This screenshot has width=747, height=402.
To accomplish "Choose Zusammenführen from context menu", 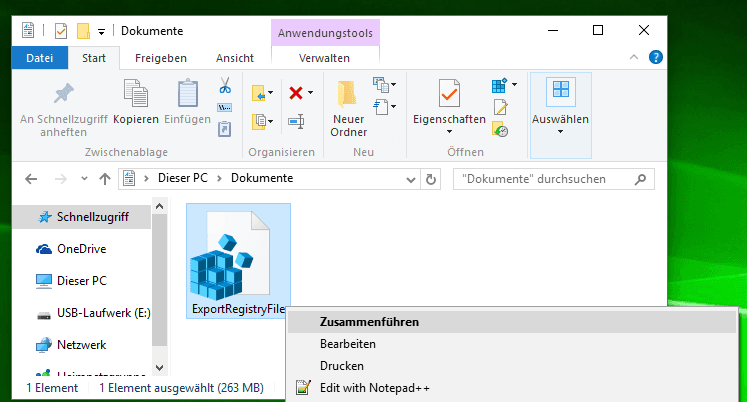I will point(512,322).
